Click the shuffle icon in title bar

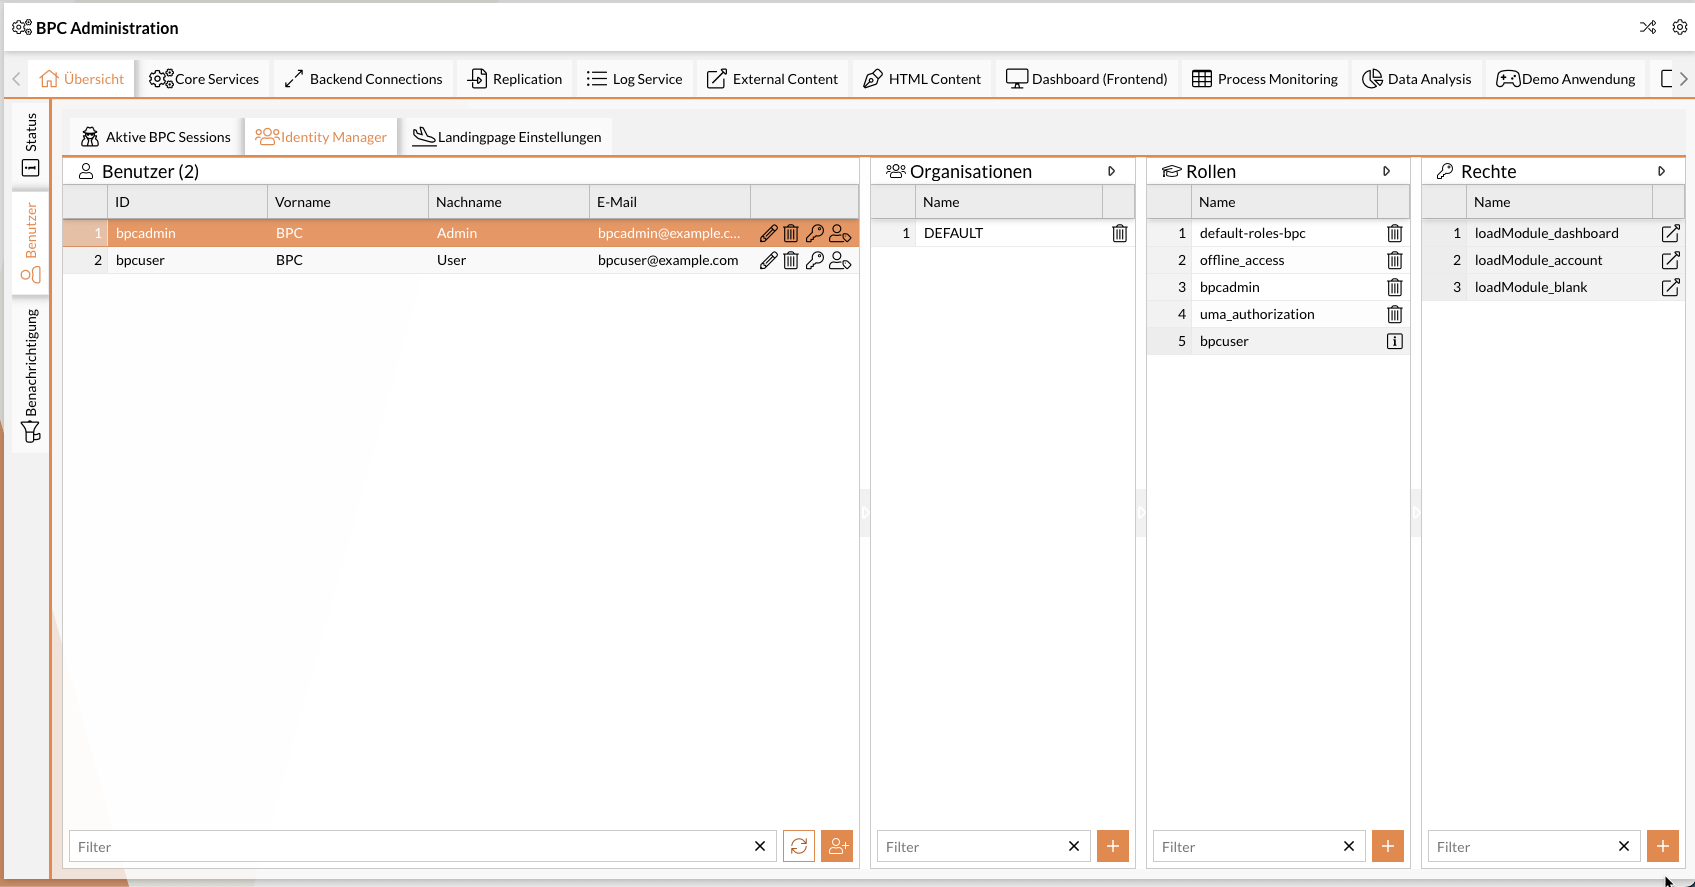coord(1648,27)
